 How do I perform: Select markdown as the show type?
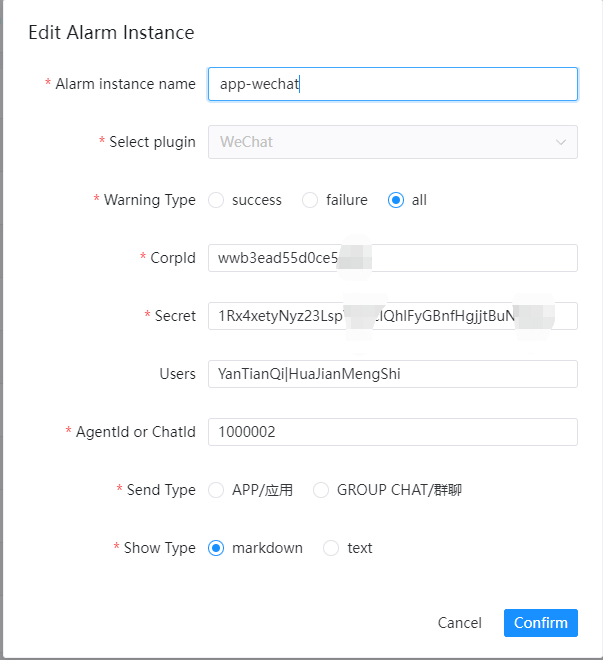(216, 548)
